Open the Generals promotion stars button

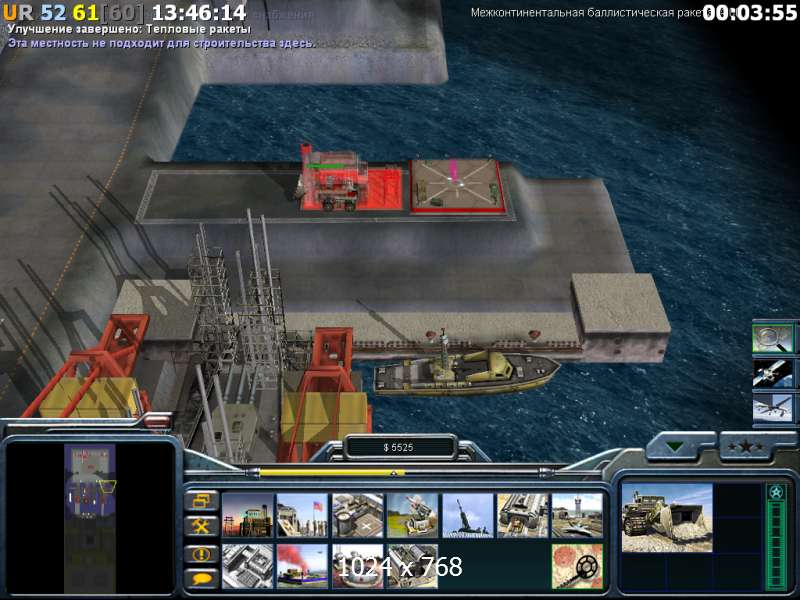click(x=746, y=446)
